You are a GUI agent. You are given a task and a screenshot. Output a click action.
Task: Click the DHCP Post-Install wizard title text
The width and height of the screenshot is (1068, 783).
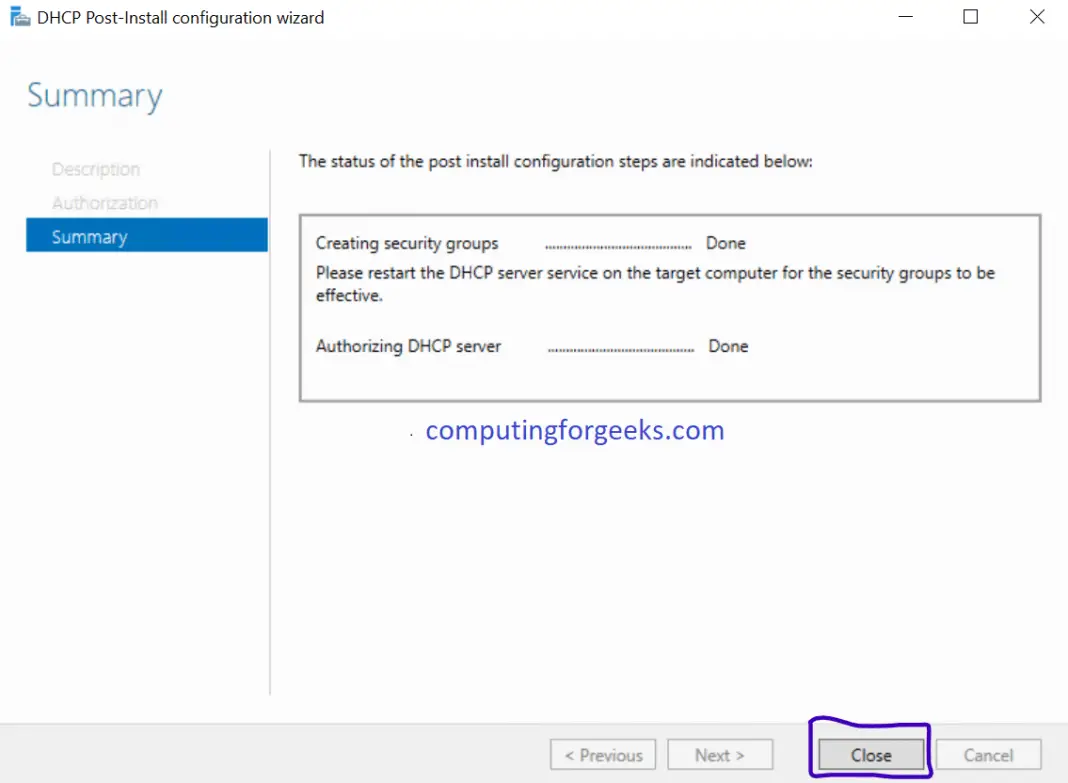pyautogui.click(x=180, y=17)
